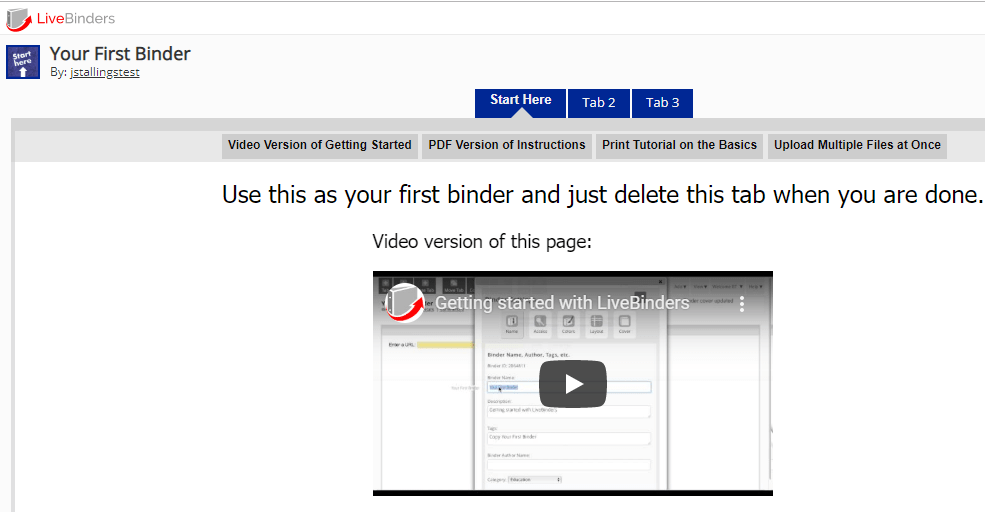Switch to Tab 2

pos(599,103)
